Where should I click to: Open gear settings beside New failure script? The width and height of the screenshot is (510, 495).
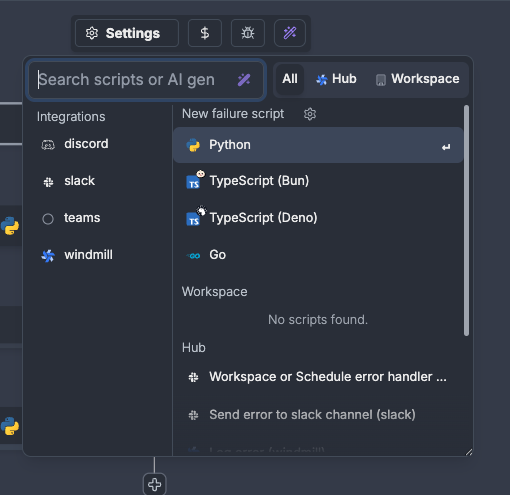click(310, 114)
